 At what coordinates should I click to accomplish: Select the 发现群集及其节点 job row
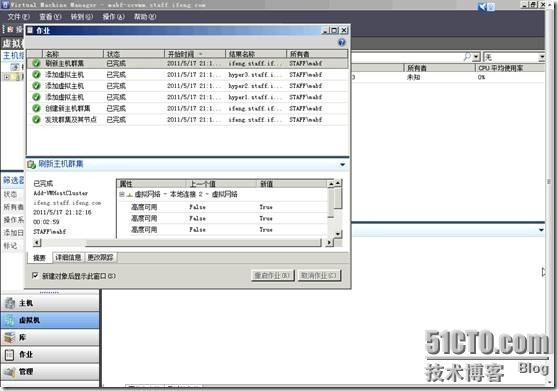(x=188, y=120)
